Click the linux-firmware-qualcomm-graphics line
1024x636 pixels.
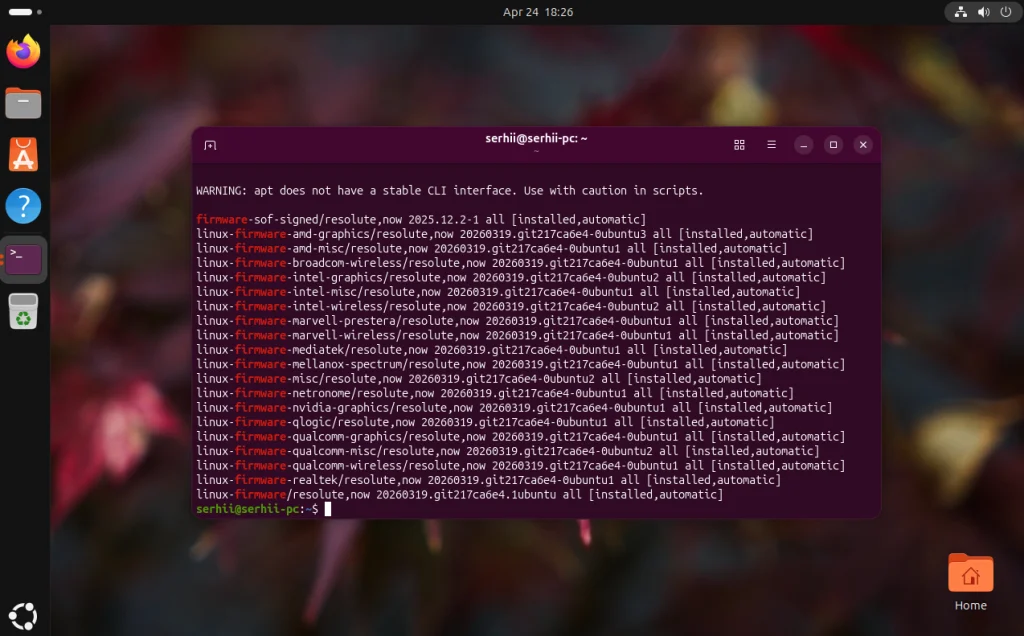click(x=520, y=436)
